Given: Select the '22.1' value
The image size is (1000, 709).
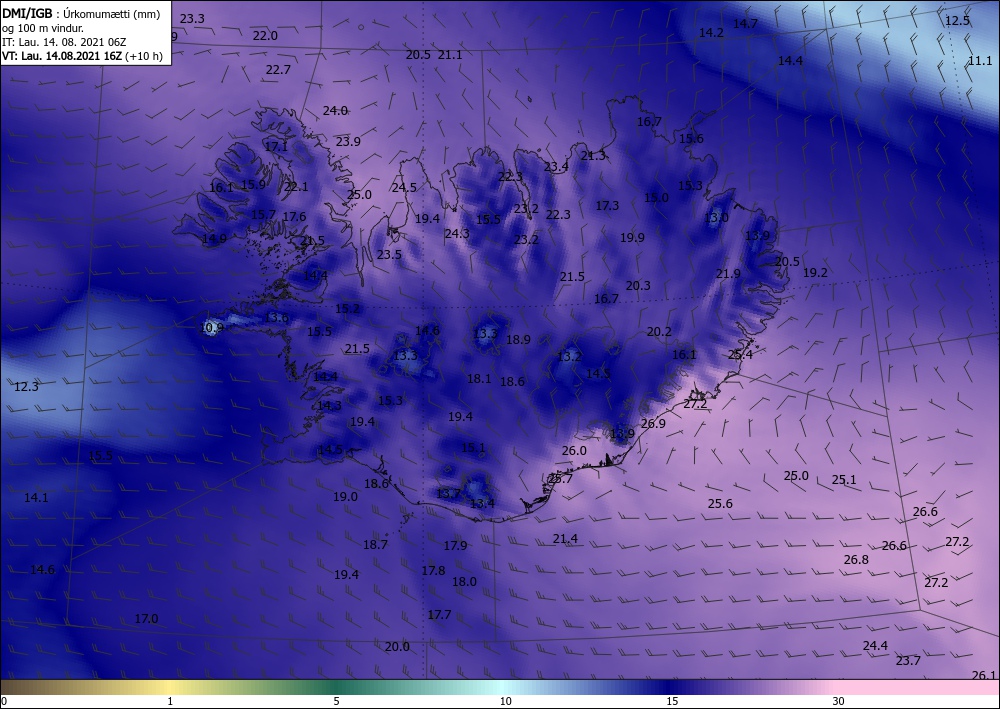Looking at the screenshot, I should [296, 187].
